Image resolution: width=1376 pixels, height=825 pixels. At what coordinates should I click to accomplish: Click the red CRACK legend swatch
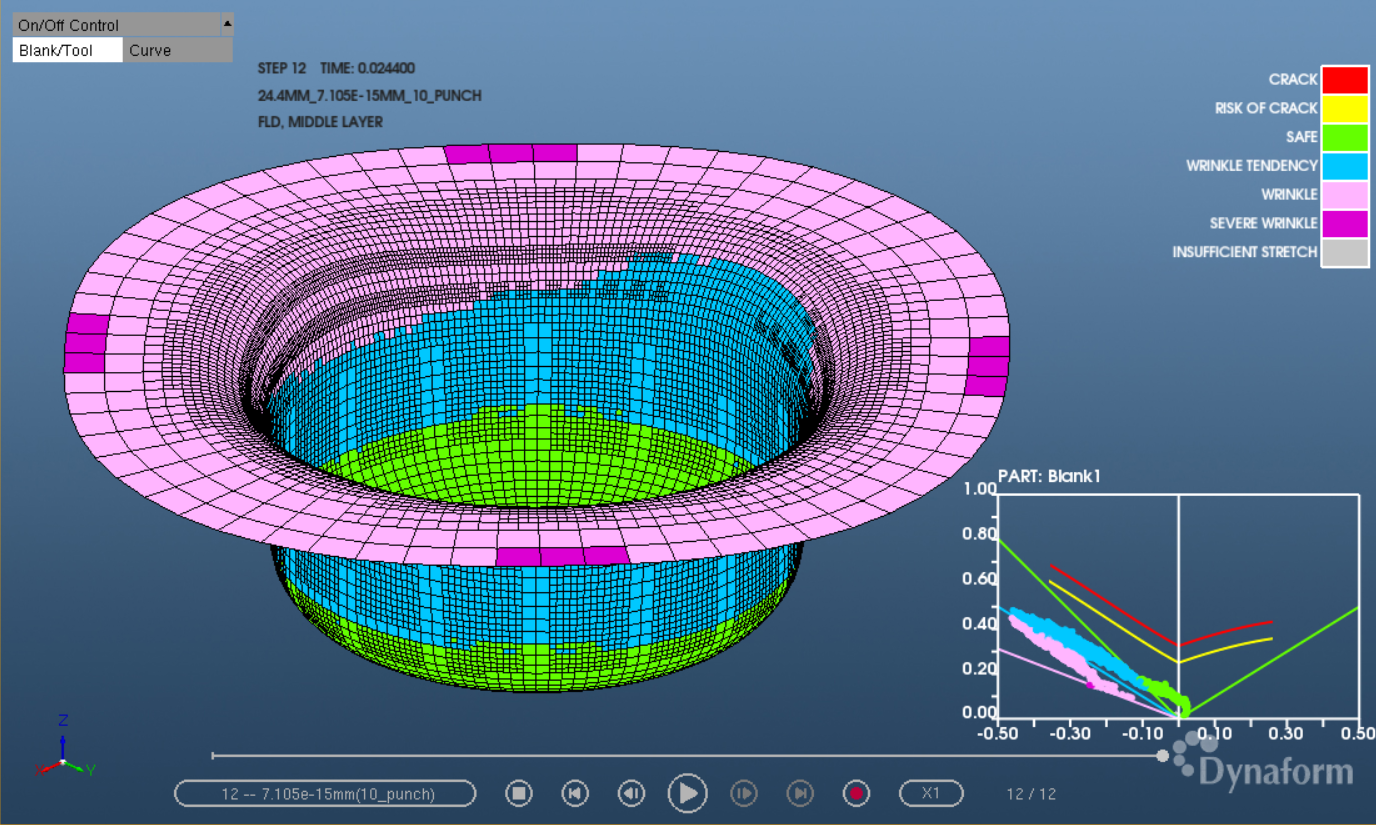click(1344, 80)
